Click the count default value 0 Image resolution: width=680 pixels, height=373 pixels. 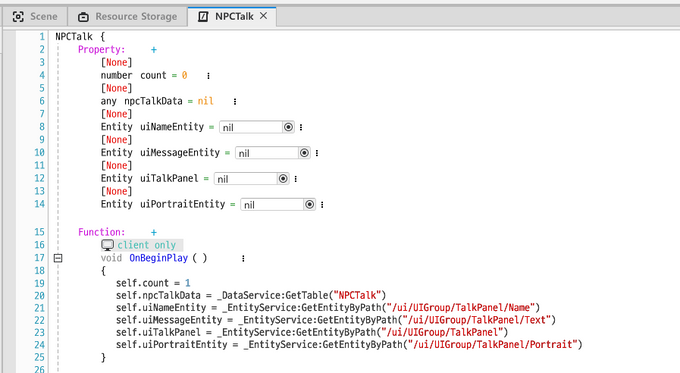pyautogui.click(x=184, y=75)
